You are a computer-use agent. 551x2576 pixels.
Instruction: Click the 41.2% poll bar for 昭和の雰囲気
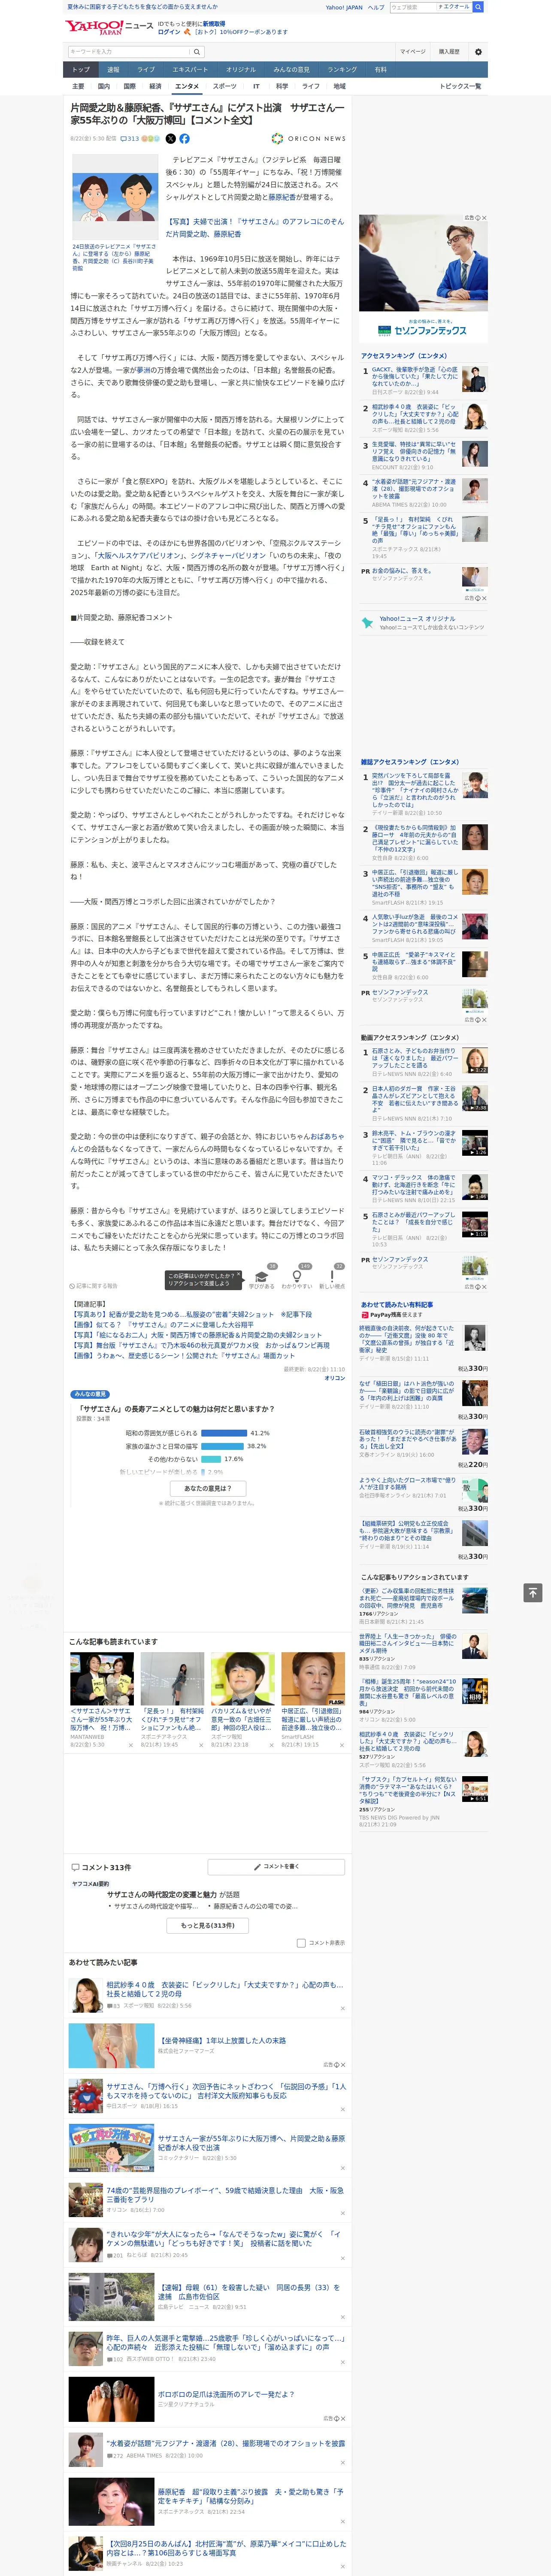(x=224, y=1433)
